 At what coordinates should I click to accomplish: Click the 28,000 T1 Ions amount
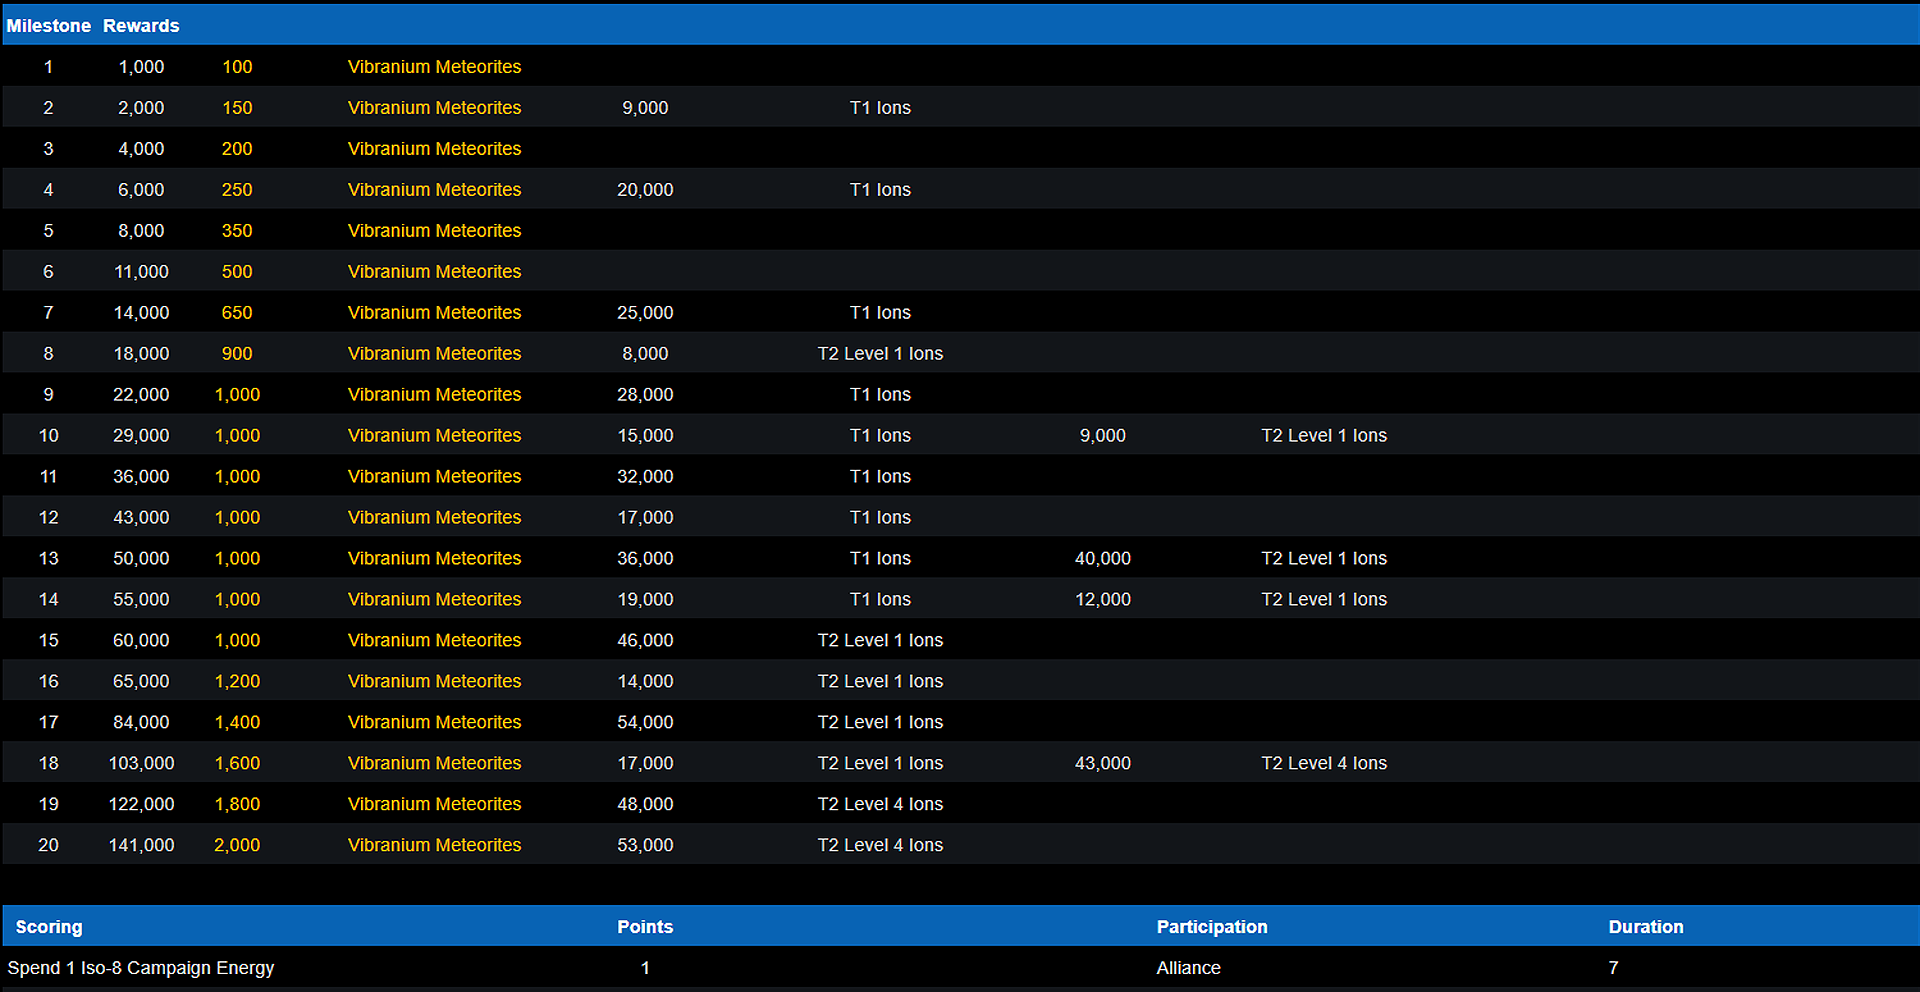point(645,395)
